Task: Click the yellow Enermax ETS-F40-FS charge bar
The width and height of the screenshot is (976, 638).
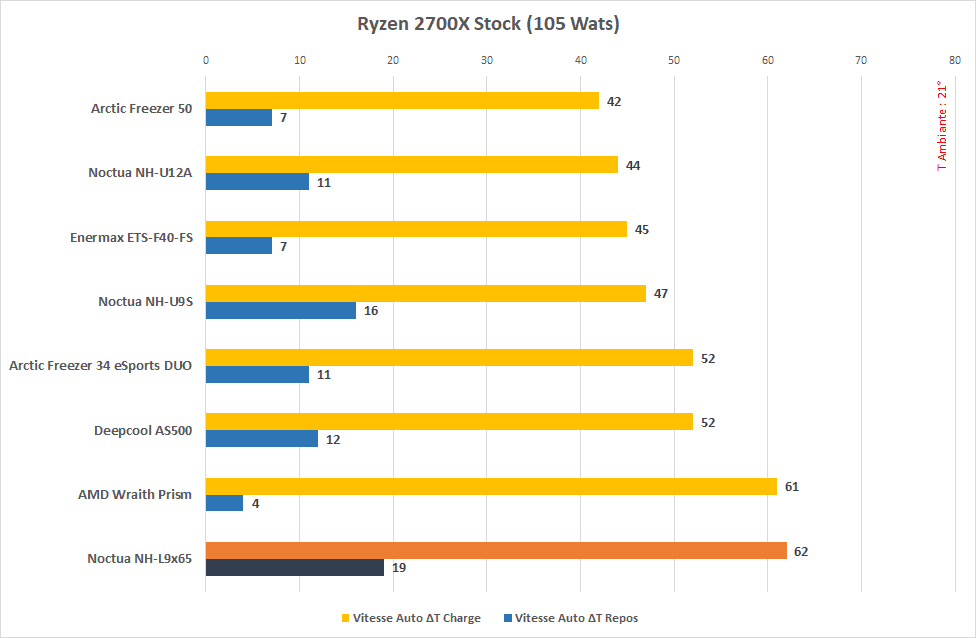Action: 416,229
